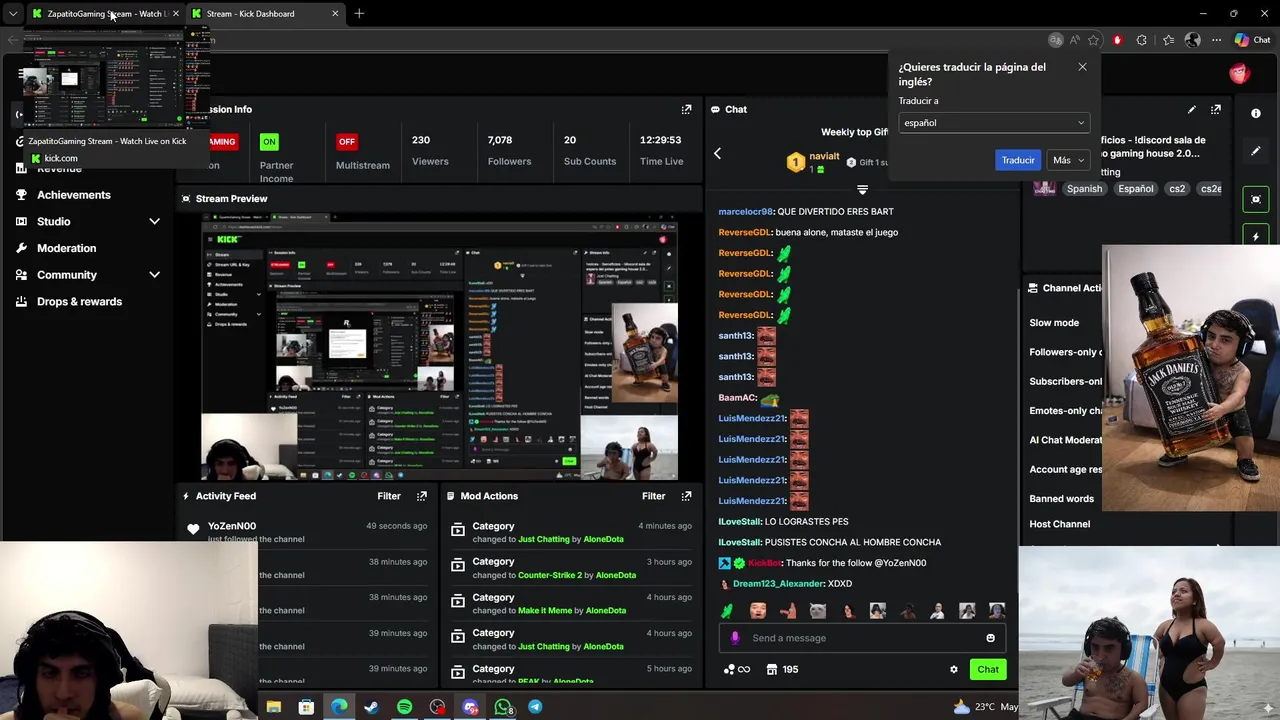Open Telegram from the taskbar

[535, 707]
